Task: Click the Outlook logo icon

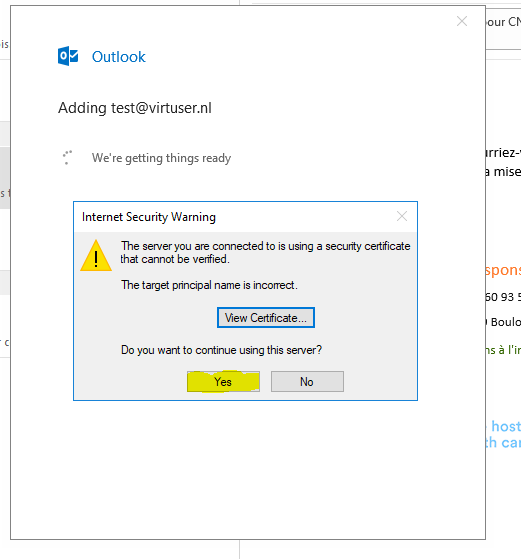Action: click(x=68, y=56)
